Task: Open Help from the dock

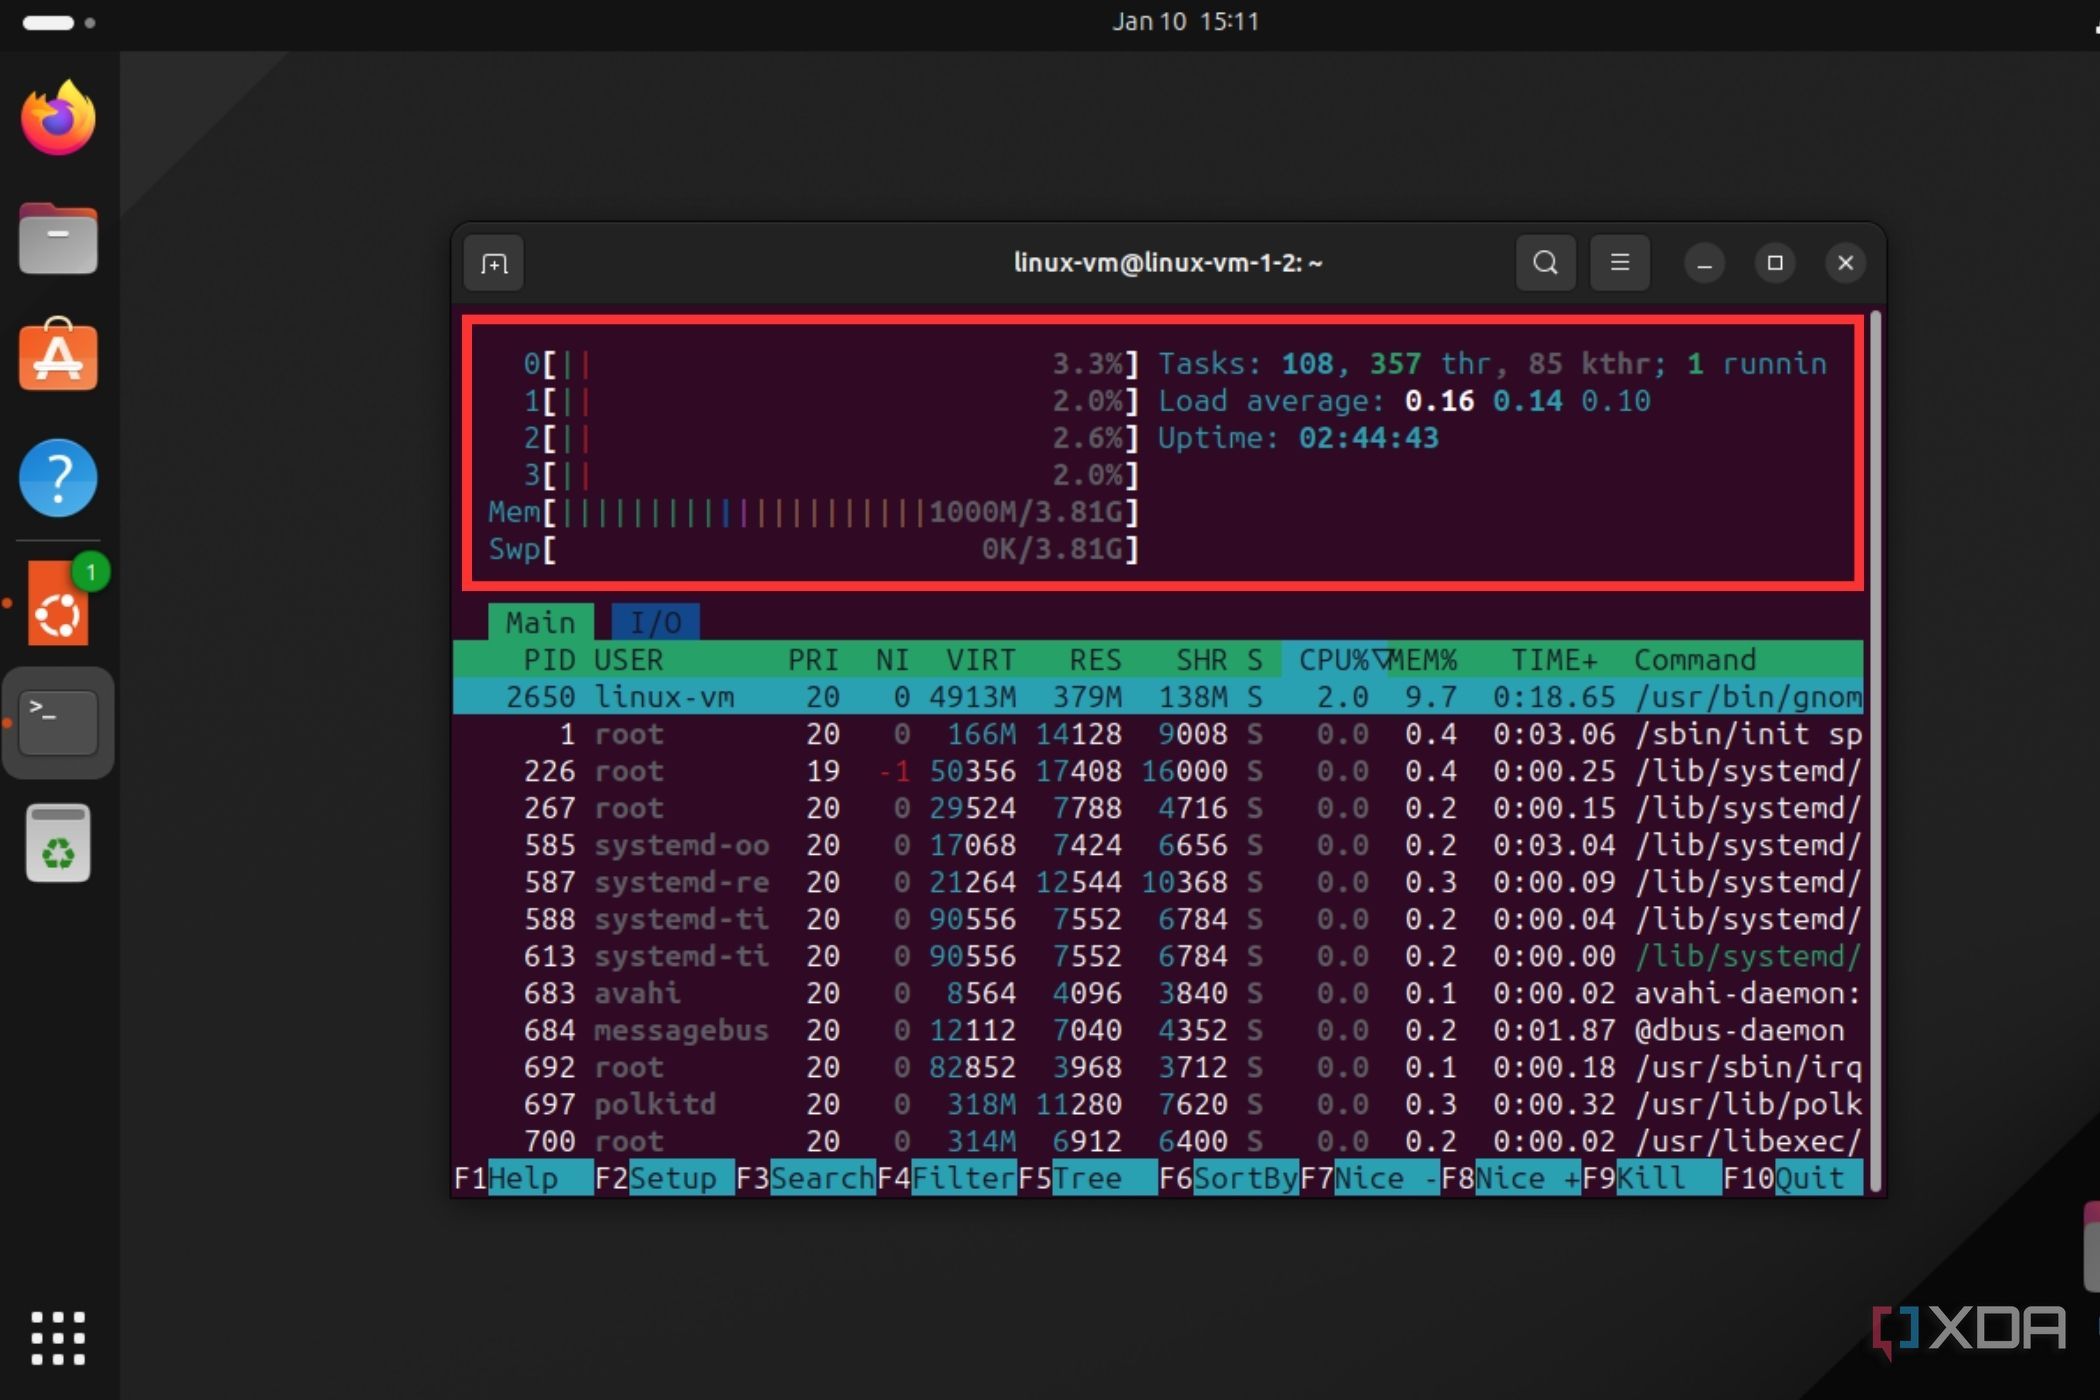Action: pos(58,478)
